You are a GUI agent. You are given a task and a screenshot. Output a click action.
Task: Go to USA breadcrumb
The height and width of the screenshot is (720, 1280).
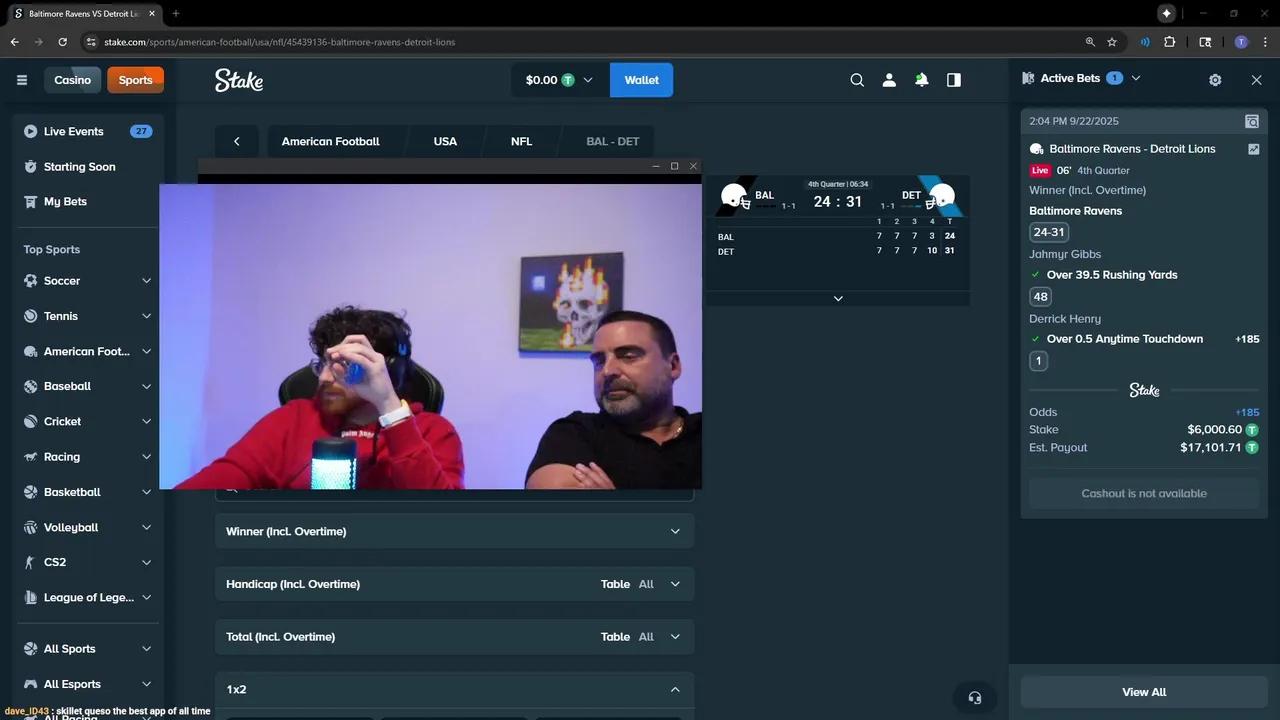(445, 141)
